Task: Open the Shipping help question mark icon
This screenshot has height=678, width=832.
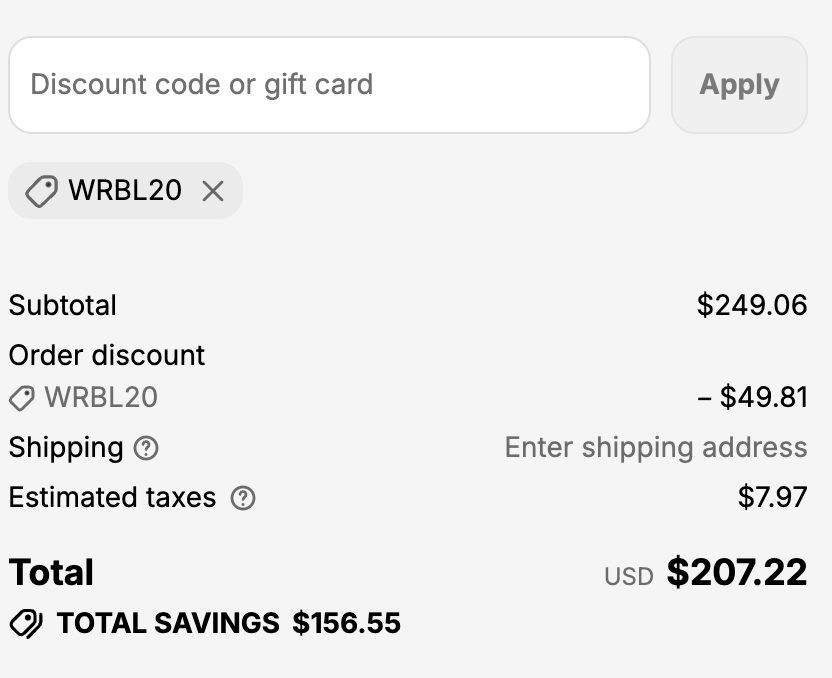Action: [x=146, y=448]
